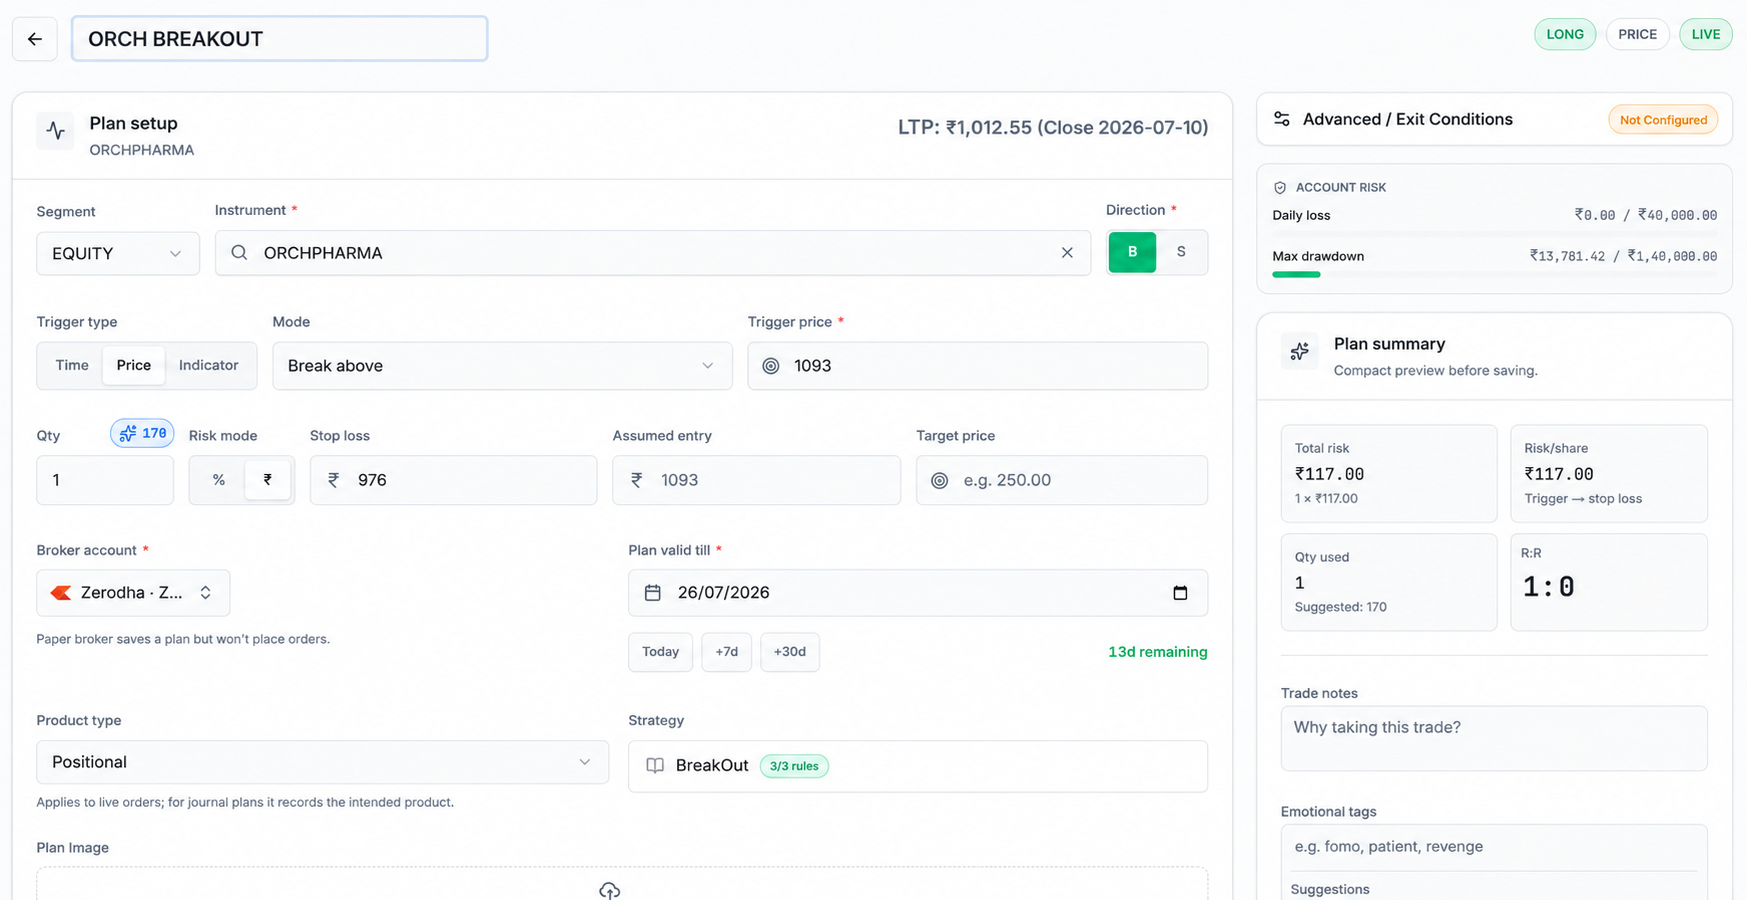
Task: Edit the Trigger price field showing 1093
Action: pos(978,366)
